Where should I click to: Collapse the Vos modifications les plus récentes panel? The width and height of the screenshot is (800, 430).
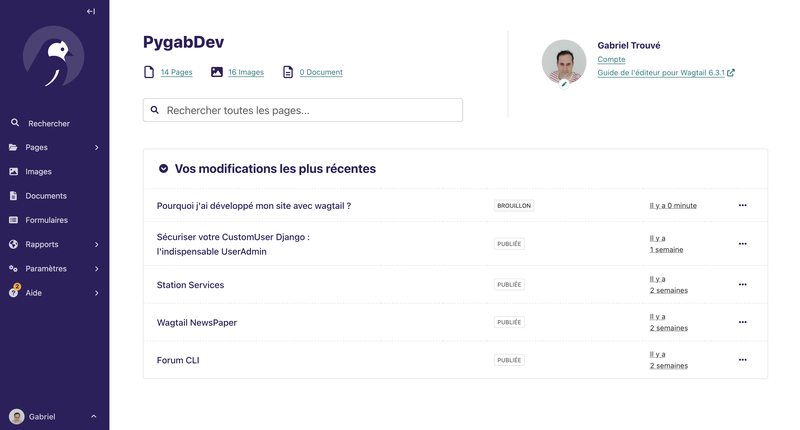coord(163,168)
